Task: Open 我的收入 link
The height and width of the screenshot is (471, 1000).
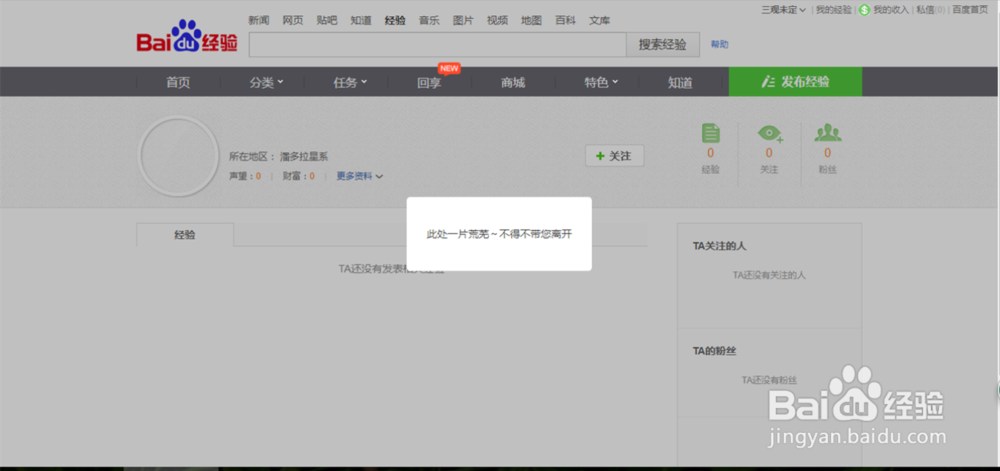Action: tap(891, 10)
